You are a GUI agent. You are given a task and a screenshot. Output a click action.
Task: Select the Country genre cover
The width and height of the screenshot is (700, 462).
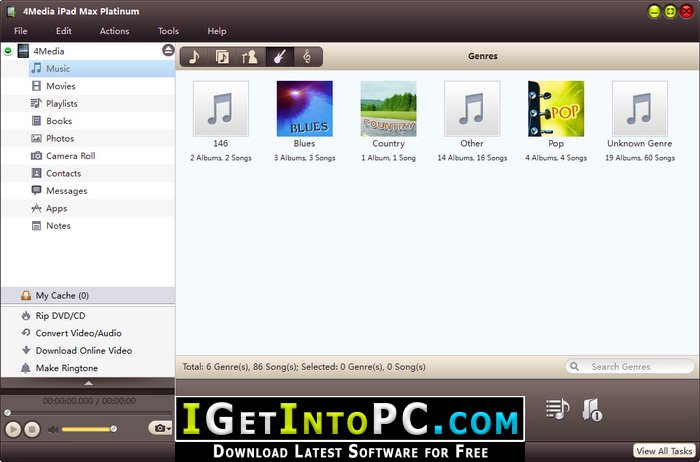(388, 108)
